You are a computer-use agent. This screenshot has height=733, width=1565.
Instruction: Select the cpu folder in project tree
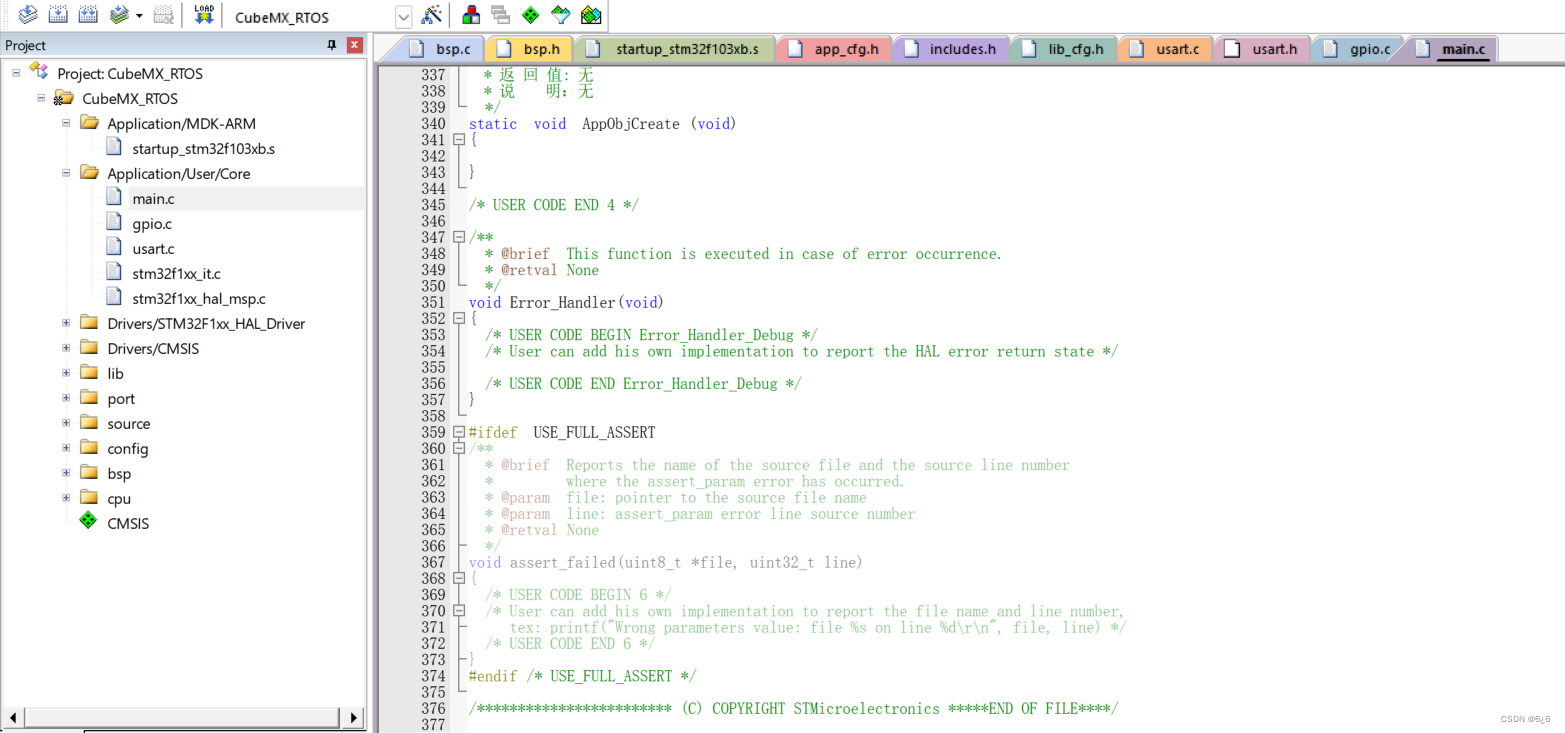point(119,499)
